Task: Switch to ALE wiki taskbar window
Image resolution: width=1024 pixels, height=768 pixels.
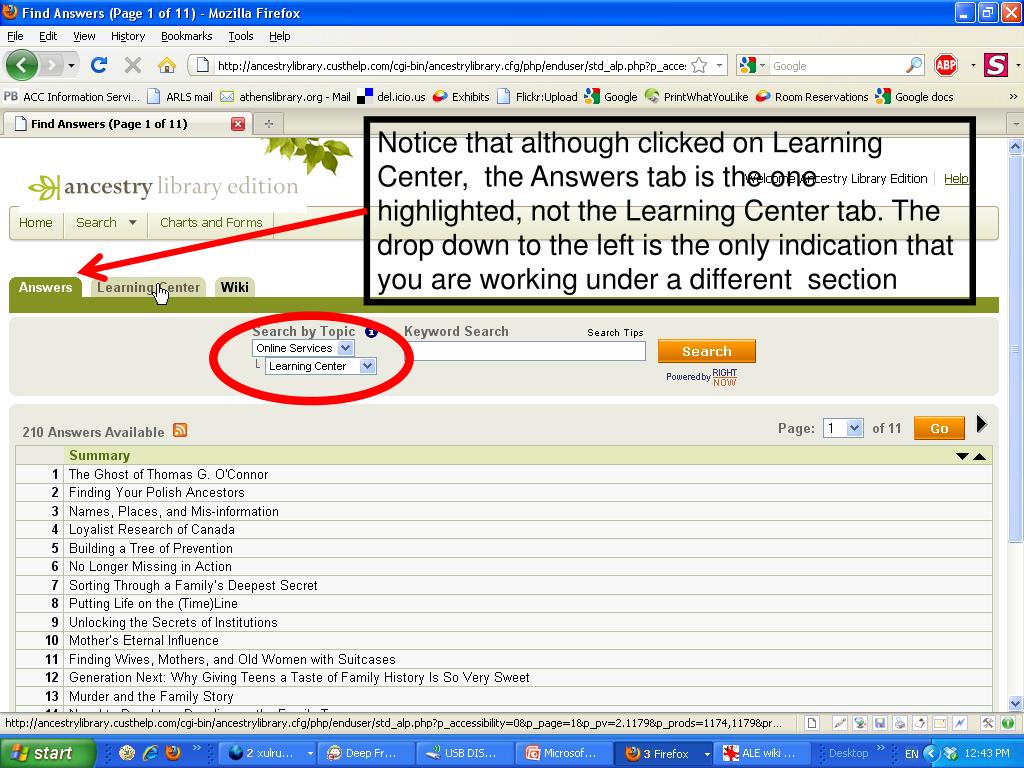Action: 762,753
